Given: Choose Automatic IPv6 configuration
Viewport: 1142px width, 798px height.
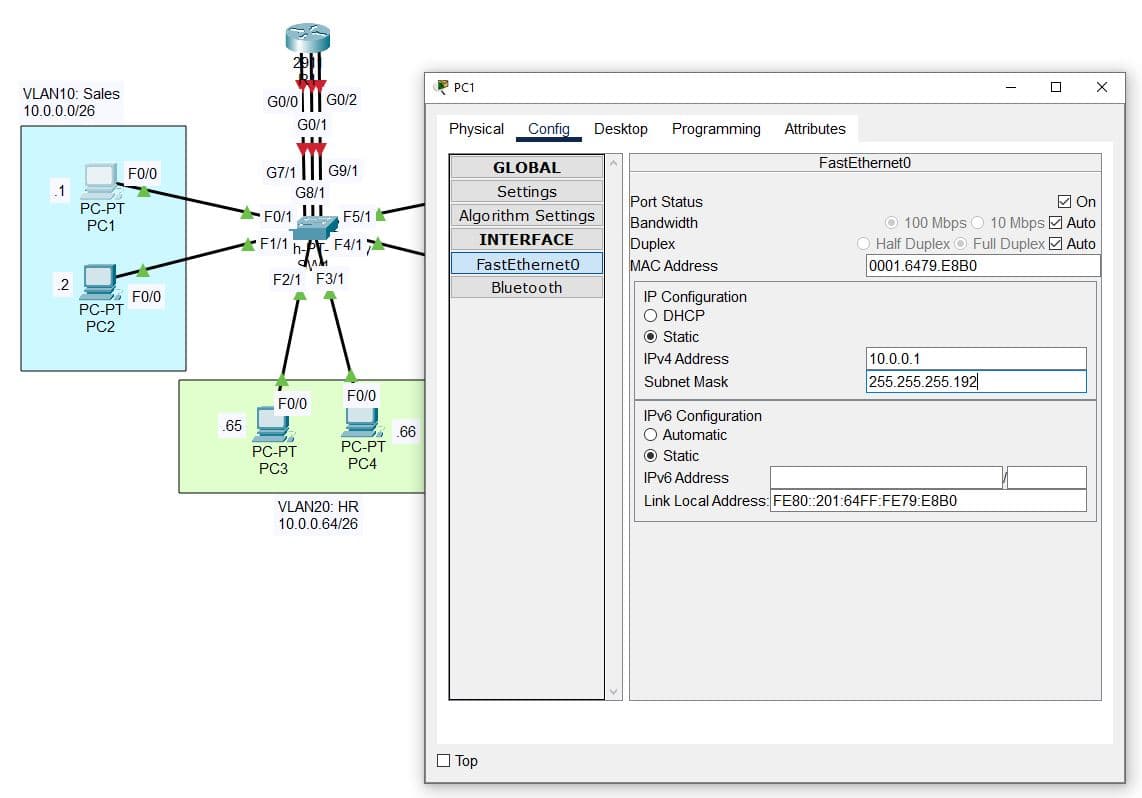Looking at the screenshot, I should tap(651, 435).
